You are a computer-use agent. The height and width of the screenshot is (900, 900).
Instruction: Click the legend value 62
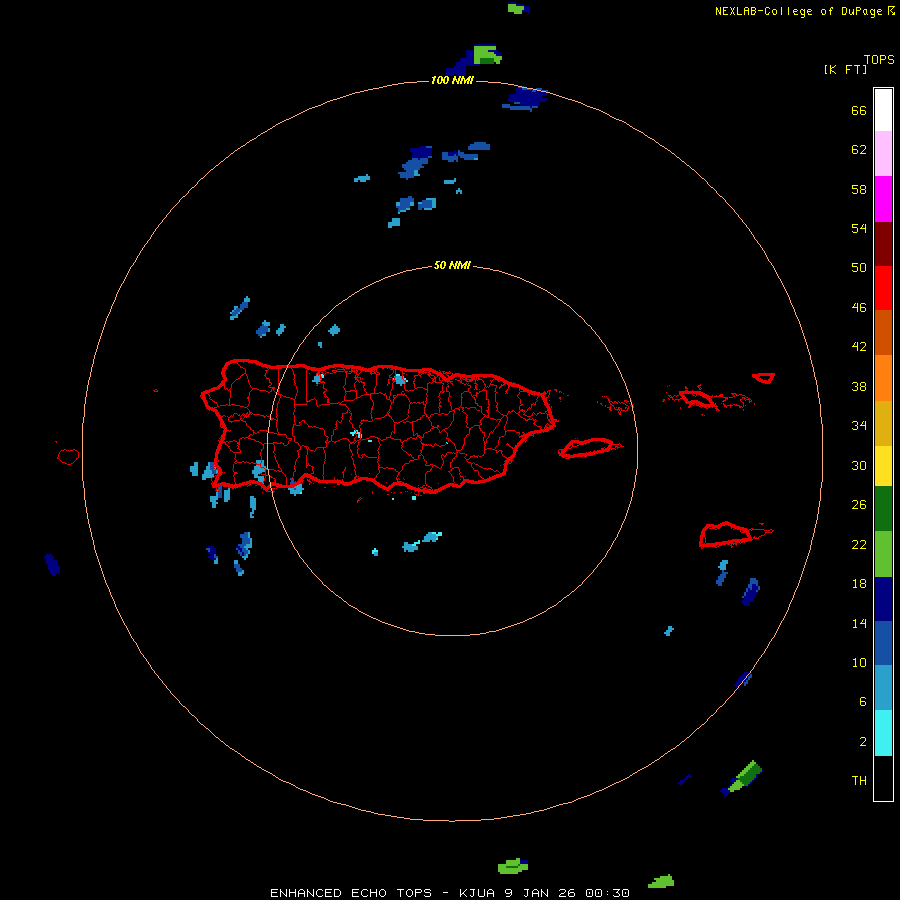click(x=859, y=150)
